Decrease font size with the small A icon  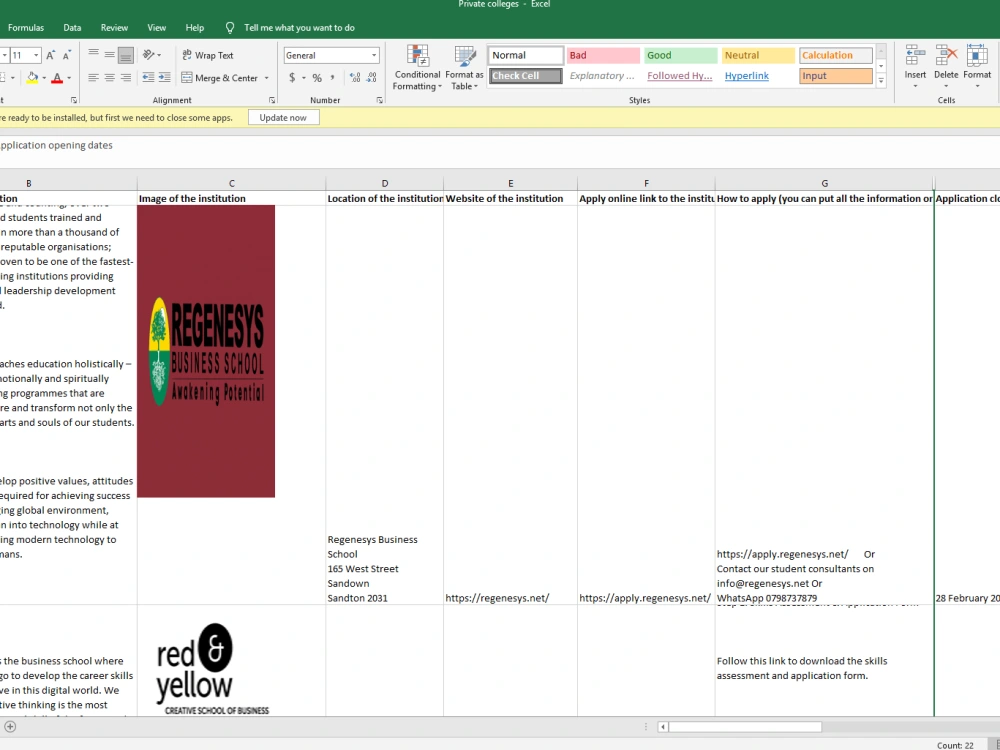pyautogui.click(x=67, y=55)
